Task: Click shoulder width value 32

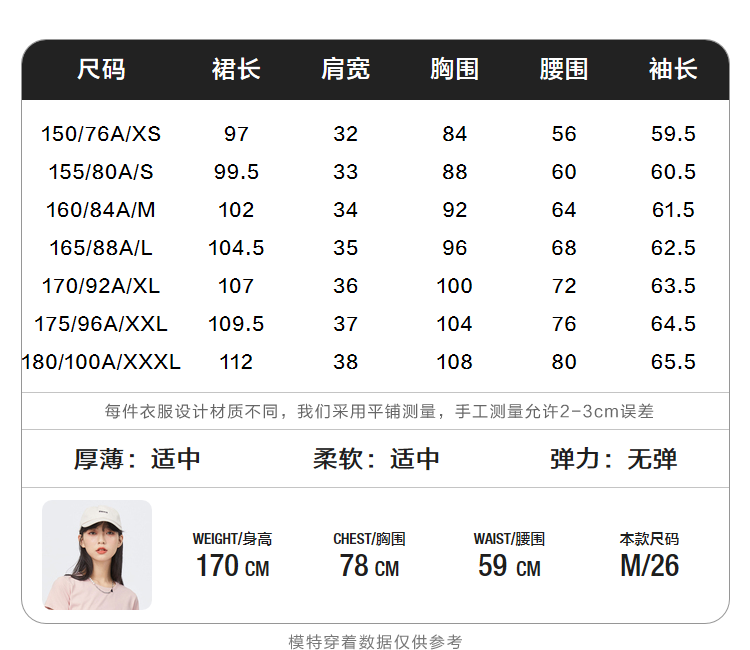Action: click(x=345, y=134)
